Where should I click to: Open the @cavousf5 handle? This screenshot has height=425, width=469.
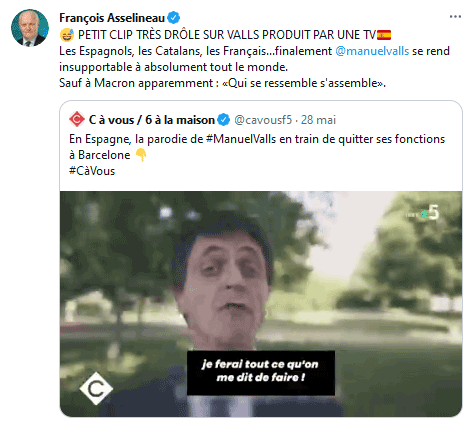[263, 120]
